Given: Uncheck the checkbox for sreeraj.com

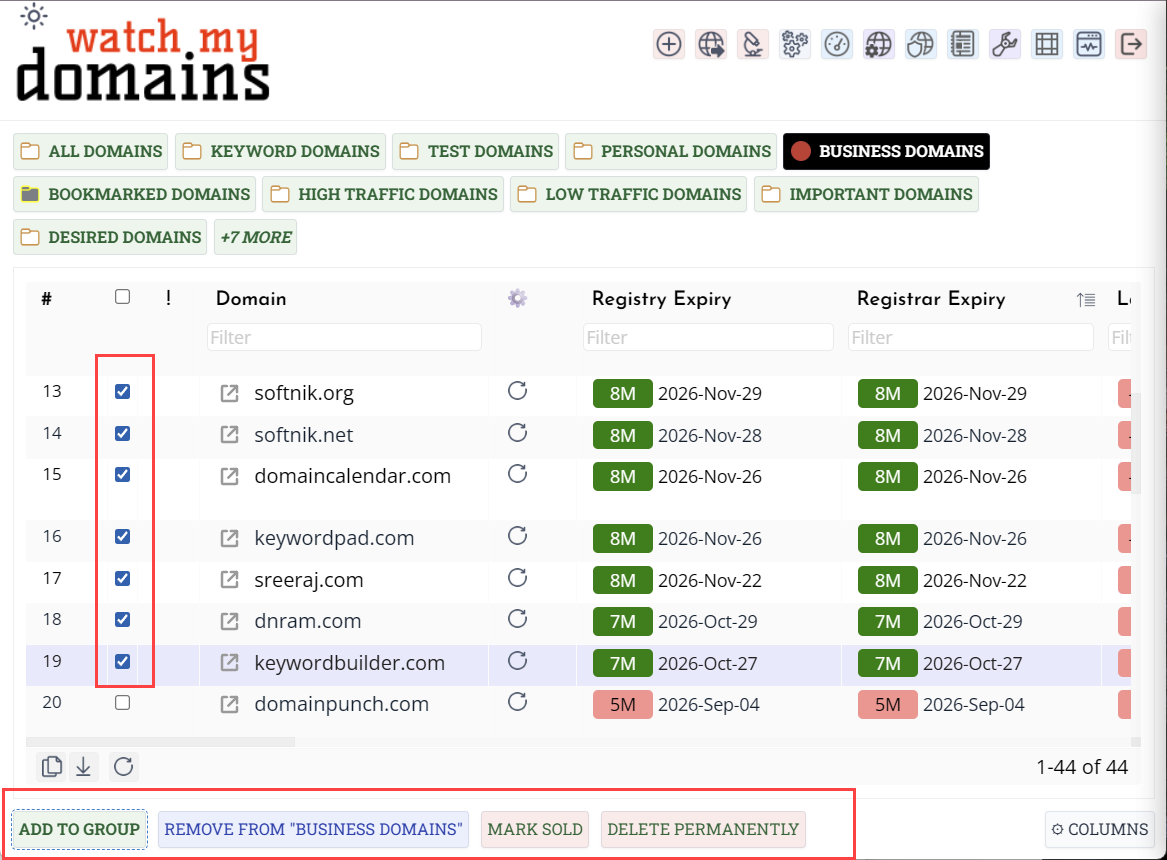Looking at the screenshot, I should (x=122, y=578).
